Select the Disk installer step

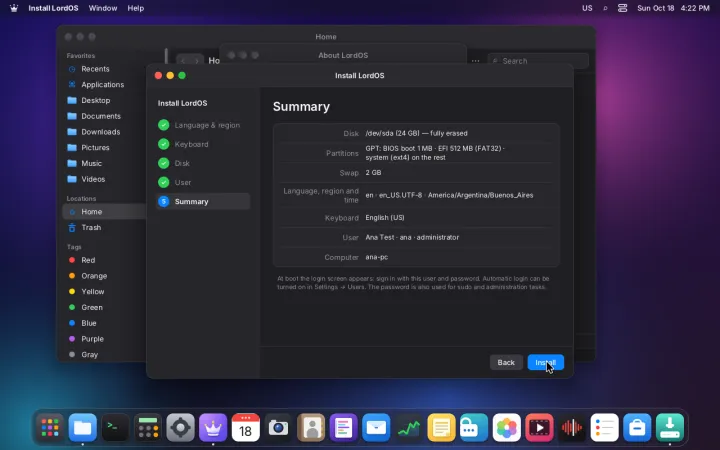(203, 163)
